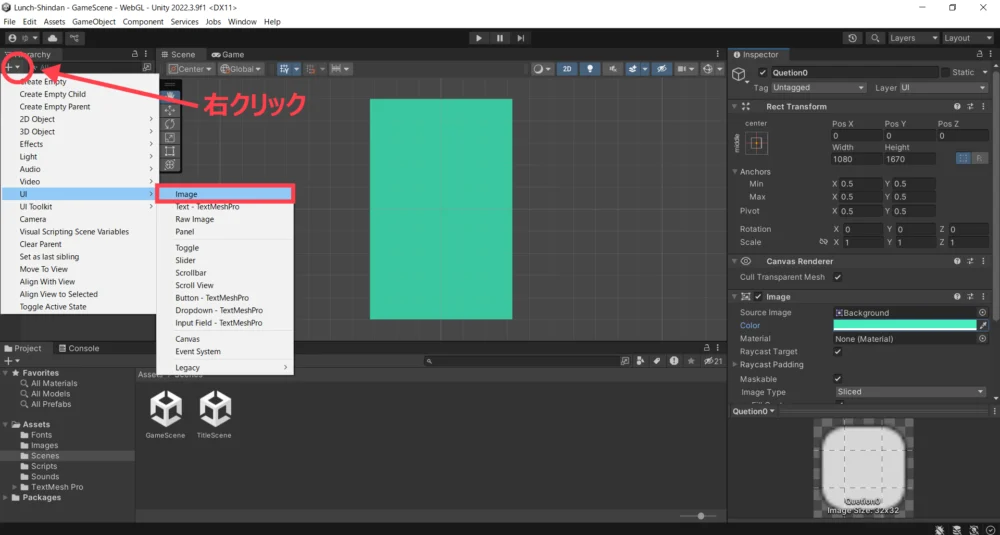The image size is (1000, 535).
Task: Open the Material object picker circle
Action: point(982,339)
